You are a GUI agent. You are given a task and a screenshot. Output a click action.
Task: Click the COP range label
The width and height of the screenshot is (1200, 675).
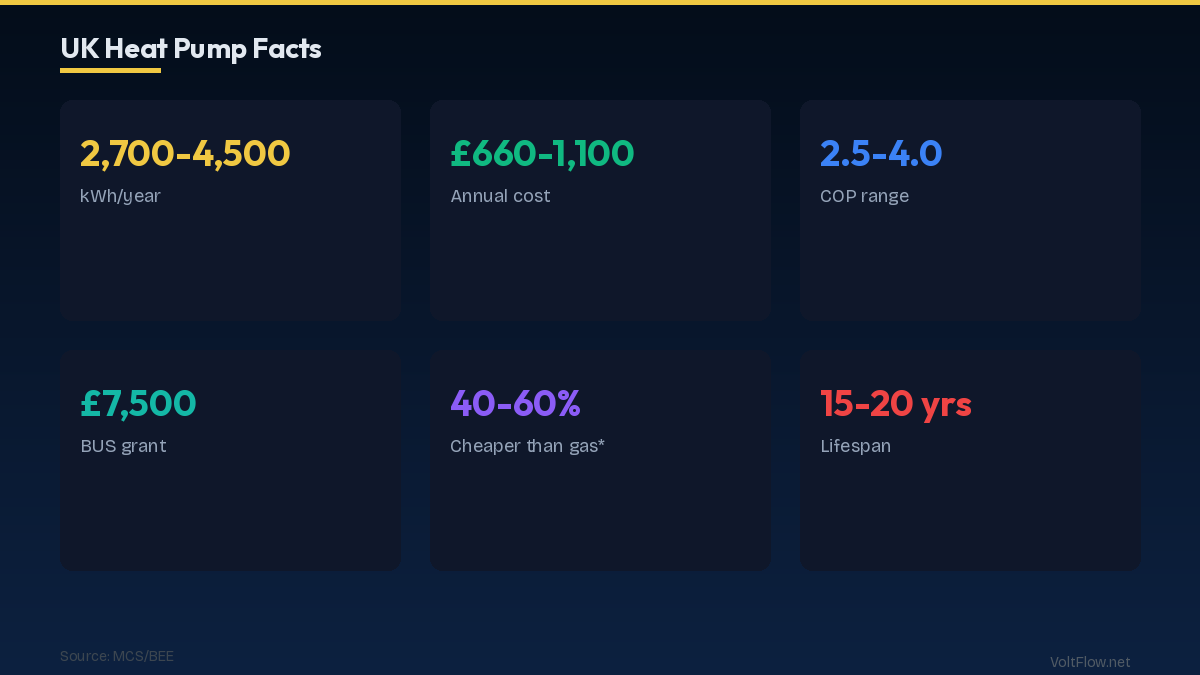click(864, 196)
